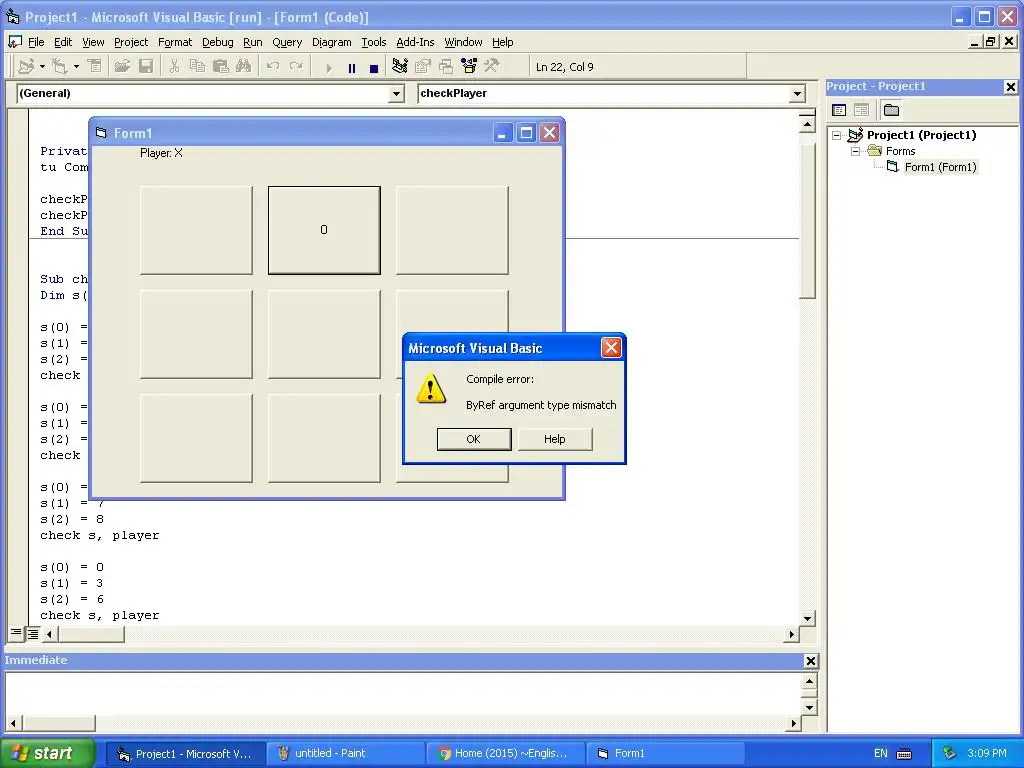
Task: Select the Forms folder in project tree
Action: click(x=900, y=151)
